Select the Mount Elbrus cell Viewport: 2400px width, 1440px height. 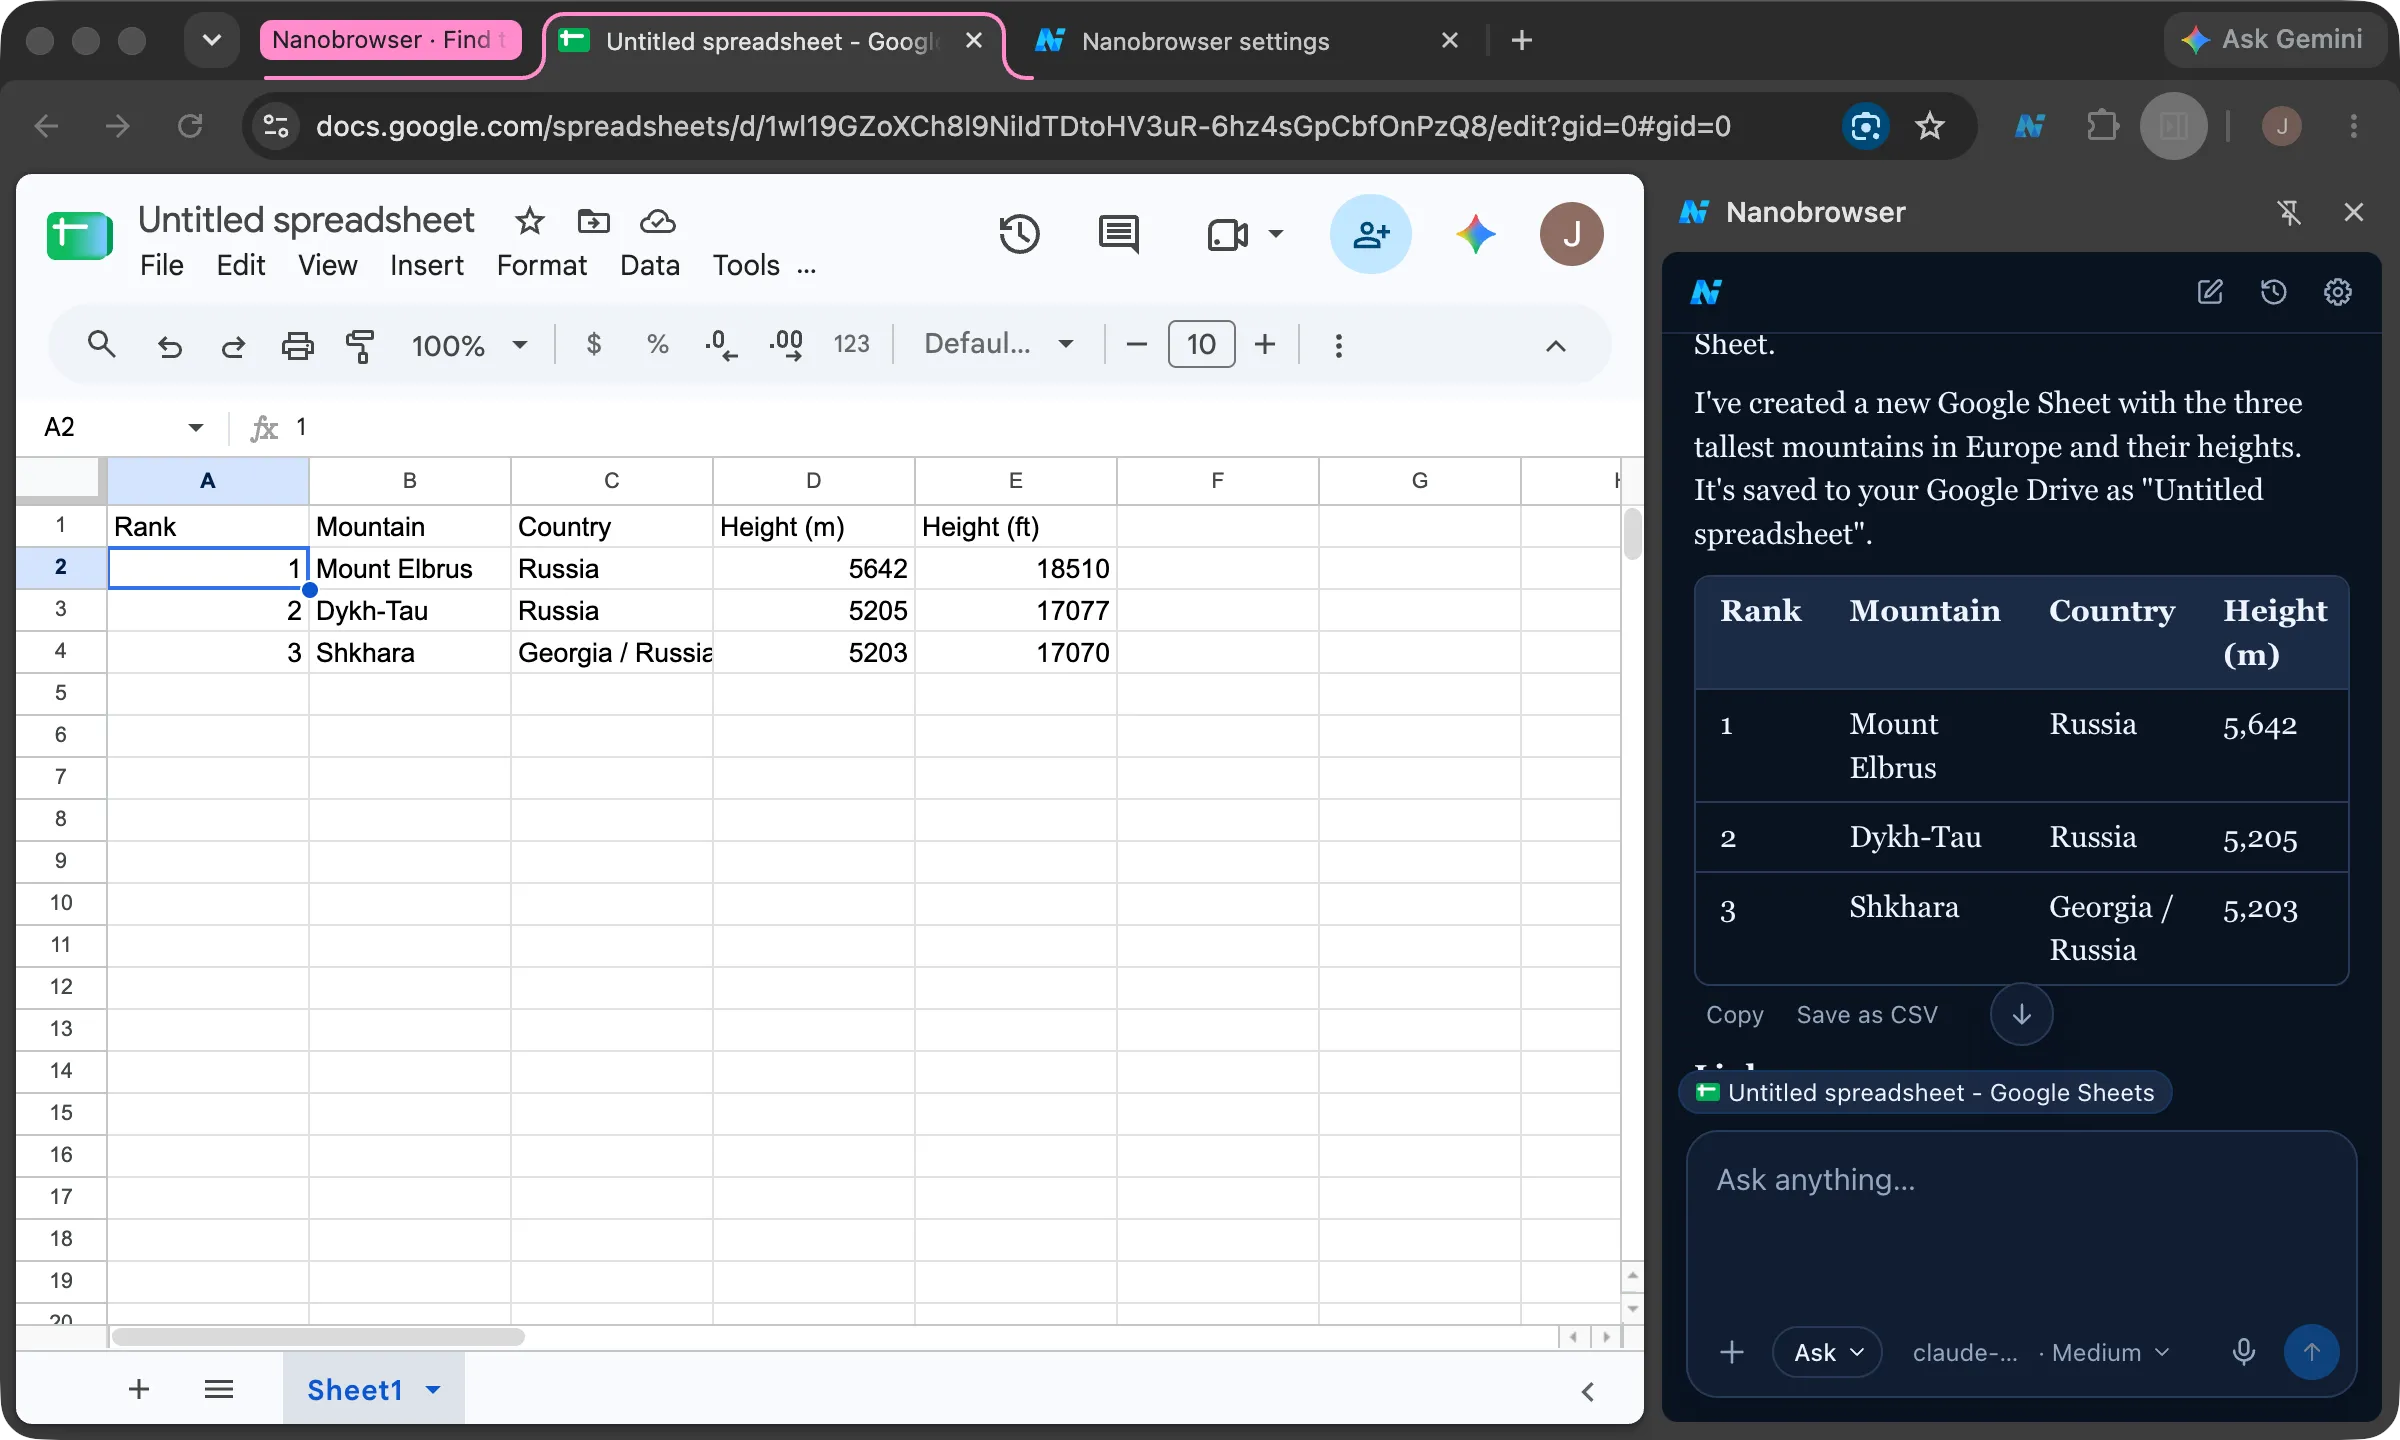click(x=410, y=568)
